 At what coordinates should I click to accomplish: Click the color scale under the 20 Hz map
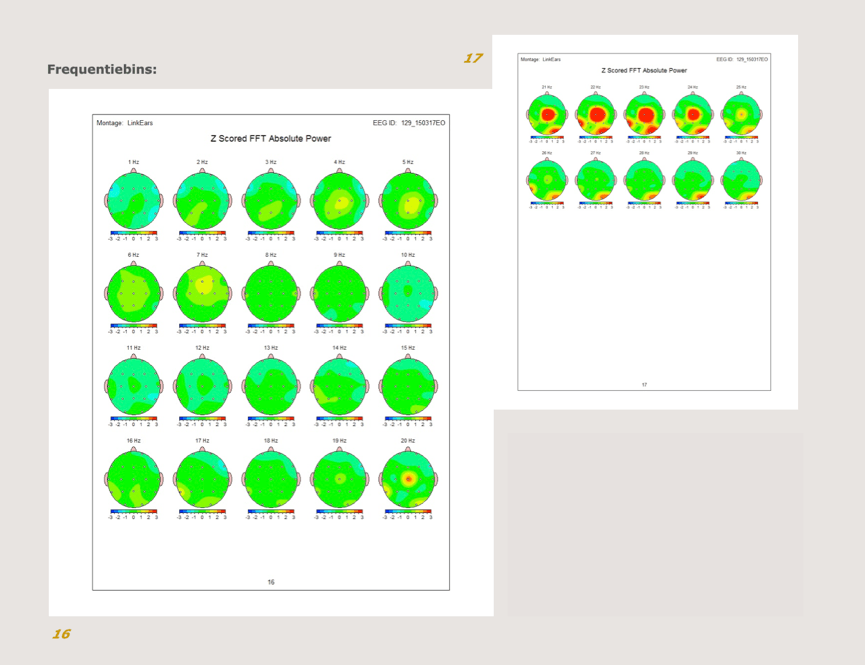pos(408,514)
